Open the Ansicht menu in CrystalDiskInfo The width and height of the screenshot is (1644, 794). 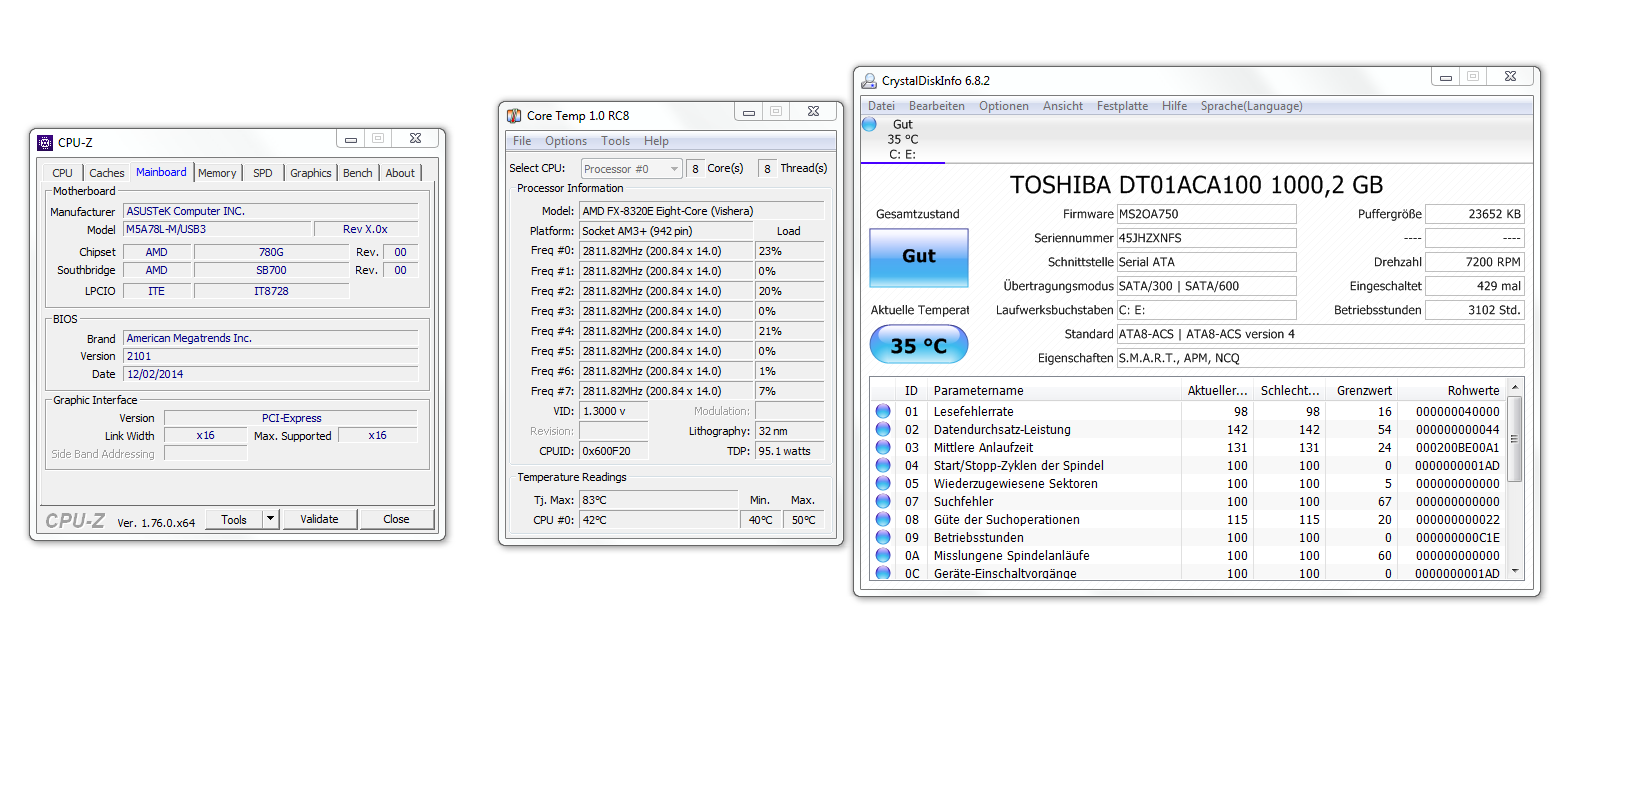pos(1063,106)
